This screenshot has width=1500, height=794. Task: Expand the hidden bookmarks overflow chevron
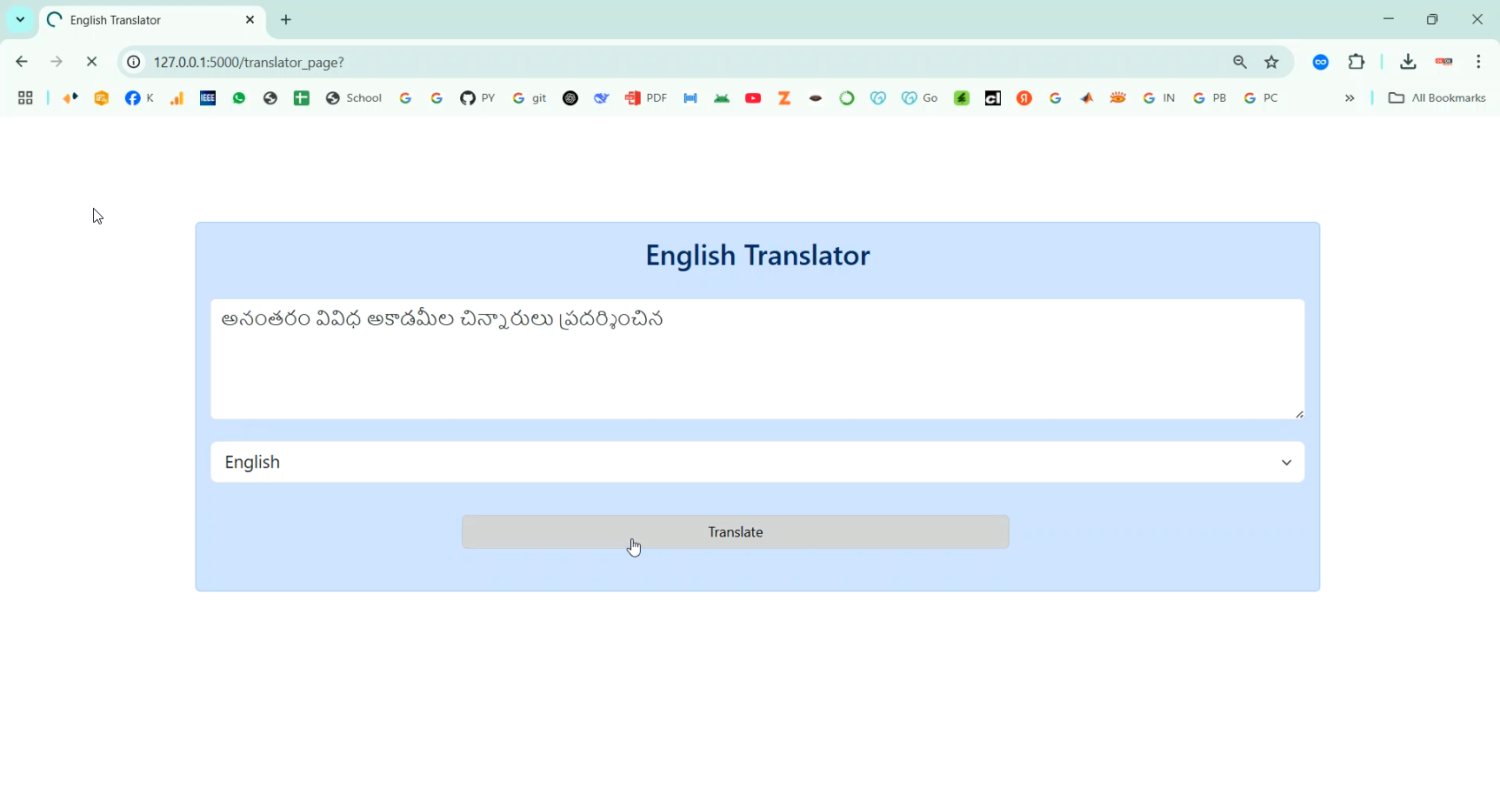point(1349,98)
